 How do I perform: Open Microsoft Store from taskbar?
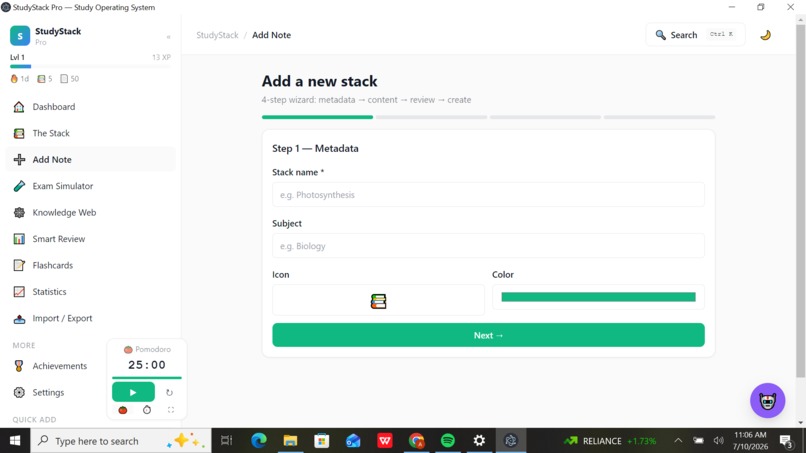(x=322, y=441)
